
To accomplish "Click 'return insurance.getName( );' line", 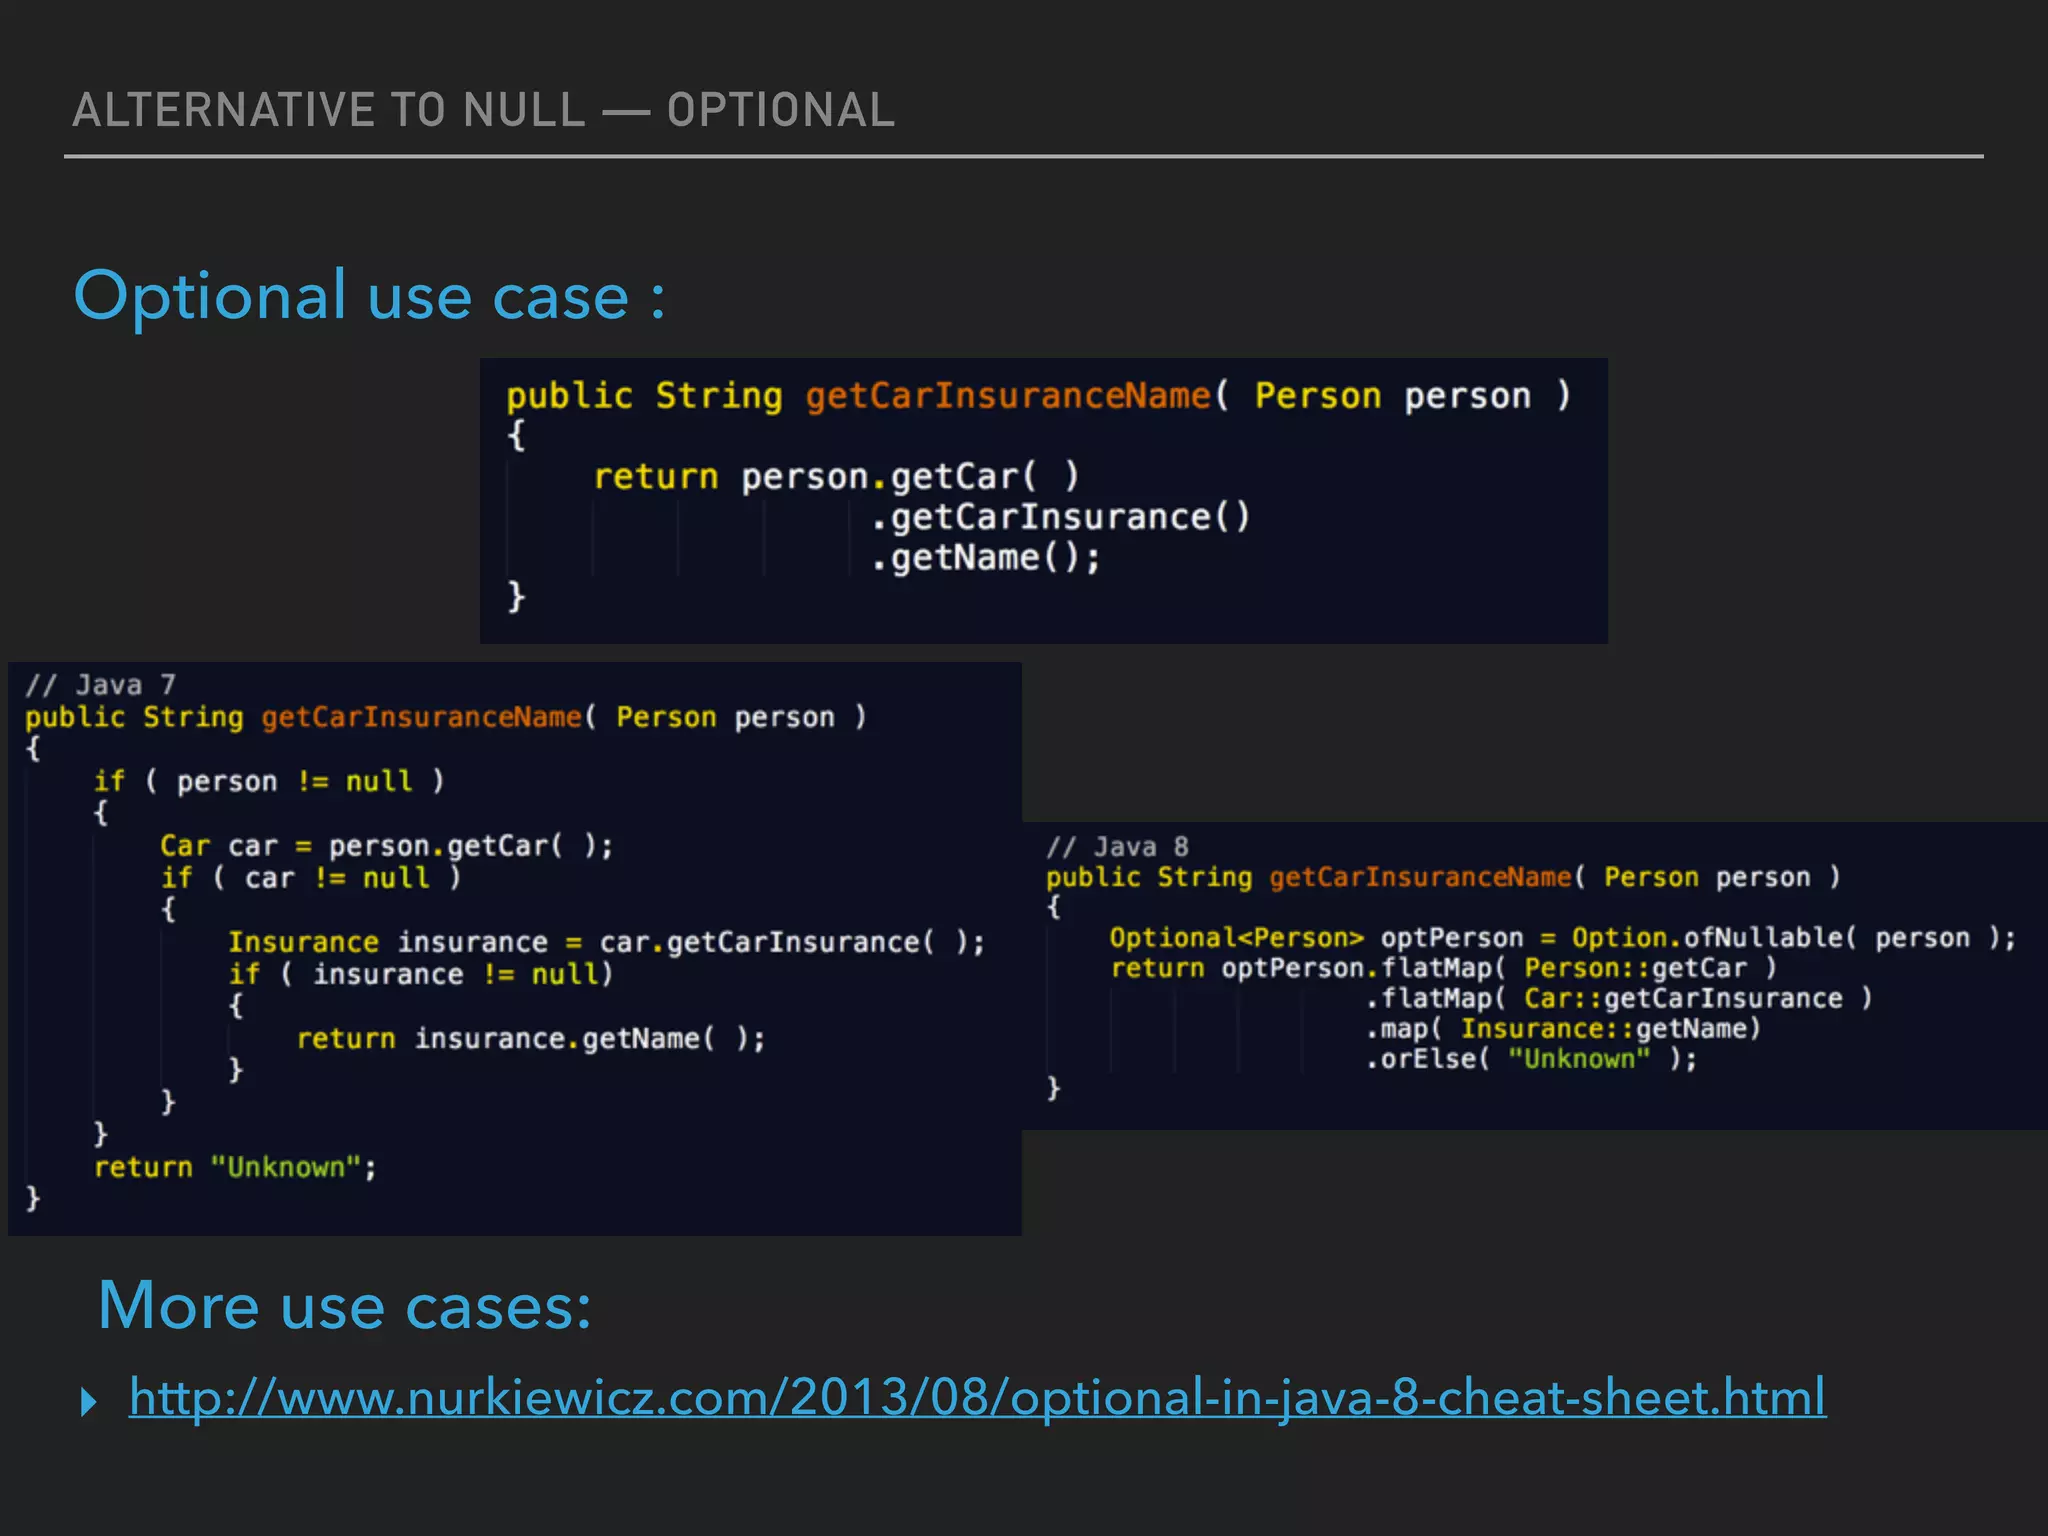I will point(531,1039).
